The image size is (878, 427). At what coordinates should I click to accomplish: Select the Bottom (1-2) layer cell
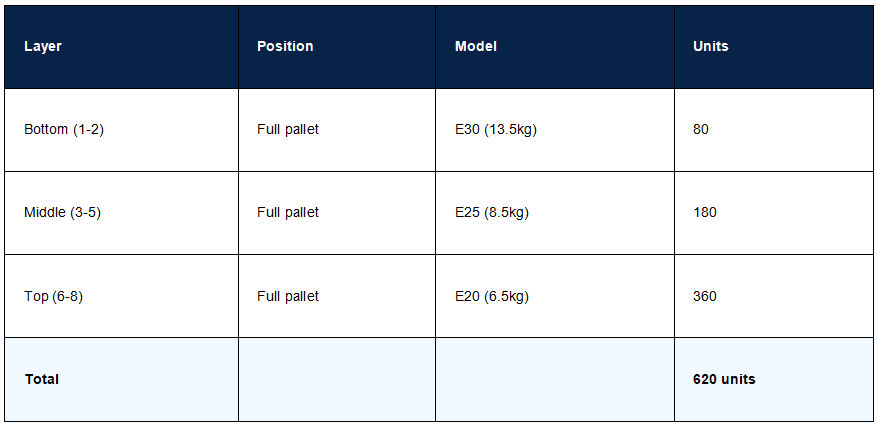[122, 130]
